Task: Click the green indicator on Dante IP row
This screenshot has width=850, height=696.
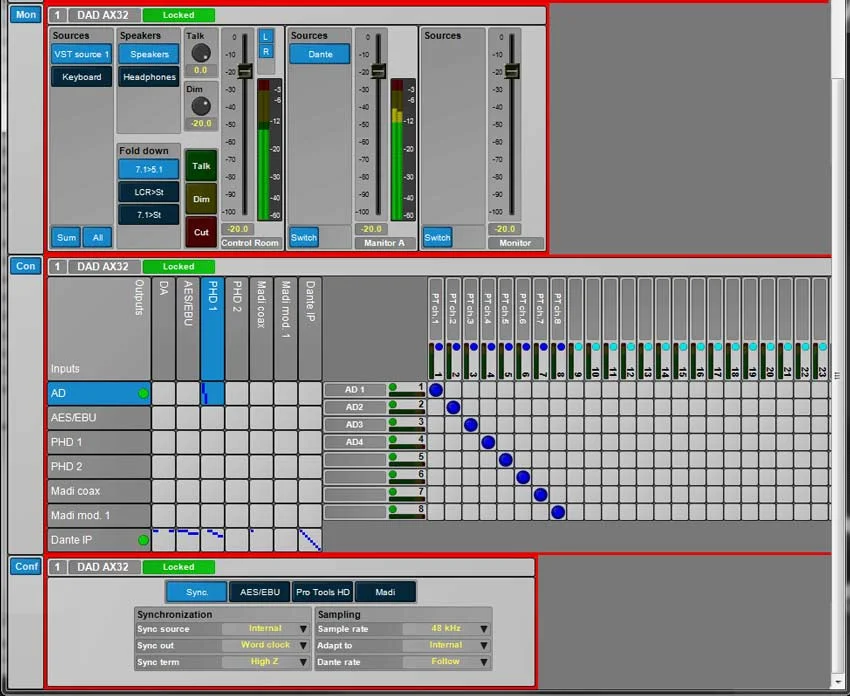Action: coord(143,540)
